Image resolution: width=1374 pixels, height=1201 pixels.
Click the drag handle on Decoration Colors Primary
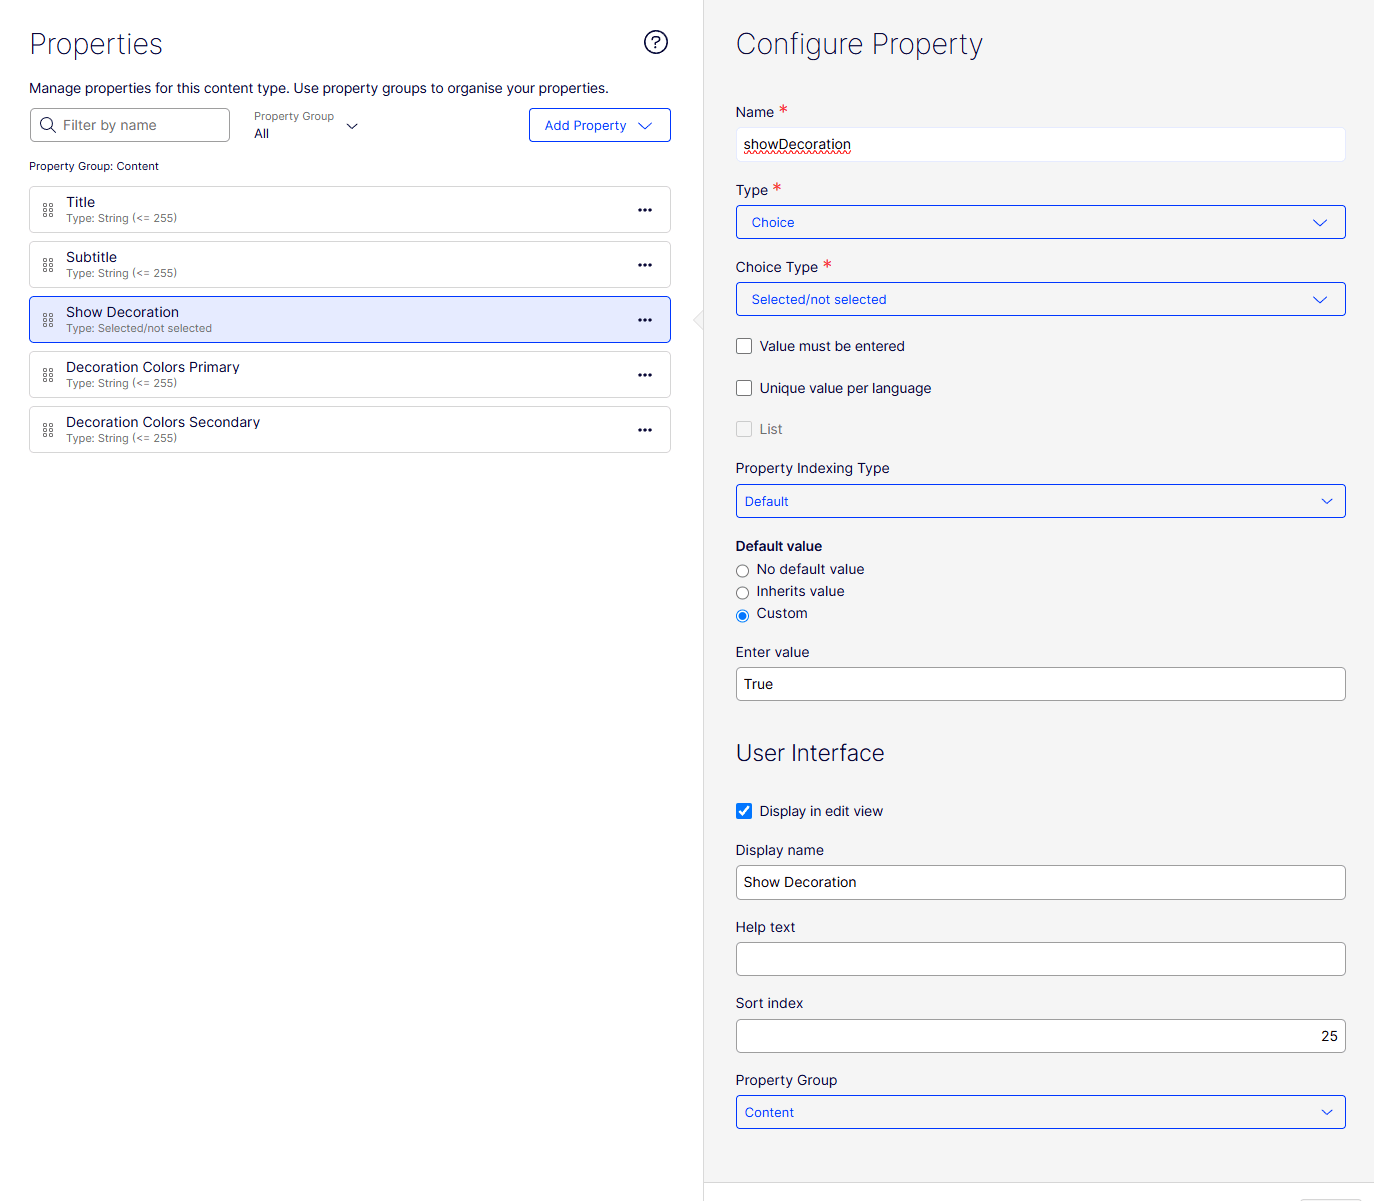[48, 374]
